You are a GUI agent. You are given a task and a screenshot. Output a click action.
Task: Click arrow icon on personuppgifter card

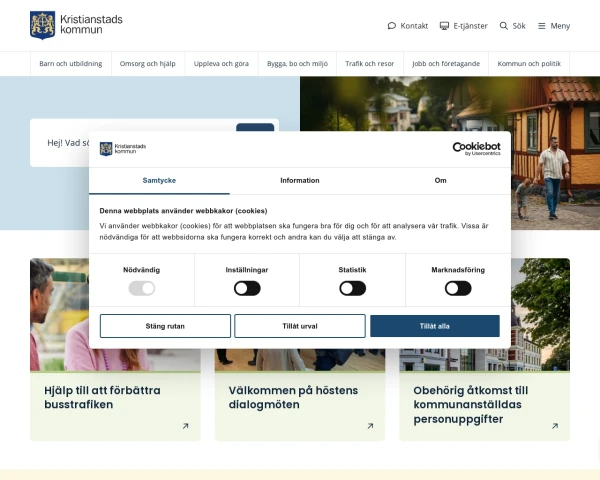555,426
